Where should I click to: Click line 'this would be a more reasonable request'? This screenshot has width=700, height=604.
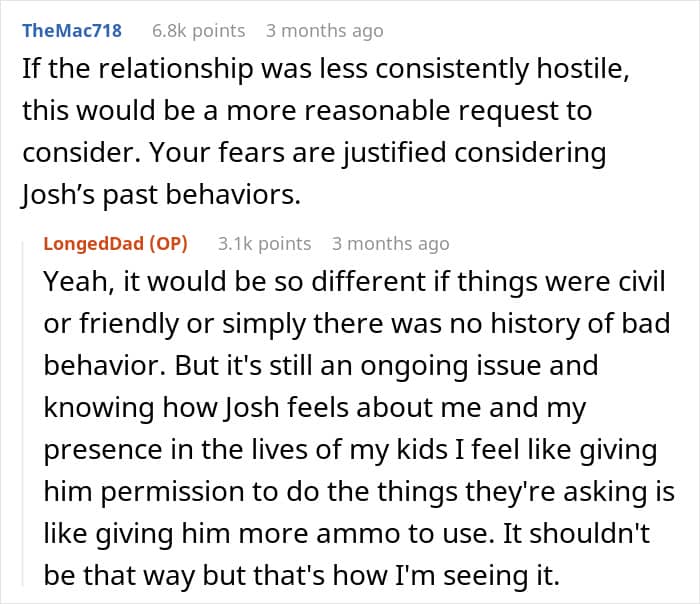tap(307, 111)
